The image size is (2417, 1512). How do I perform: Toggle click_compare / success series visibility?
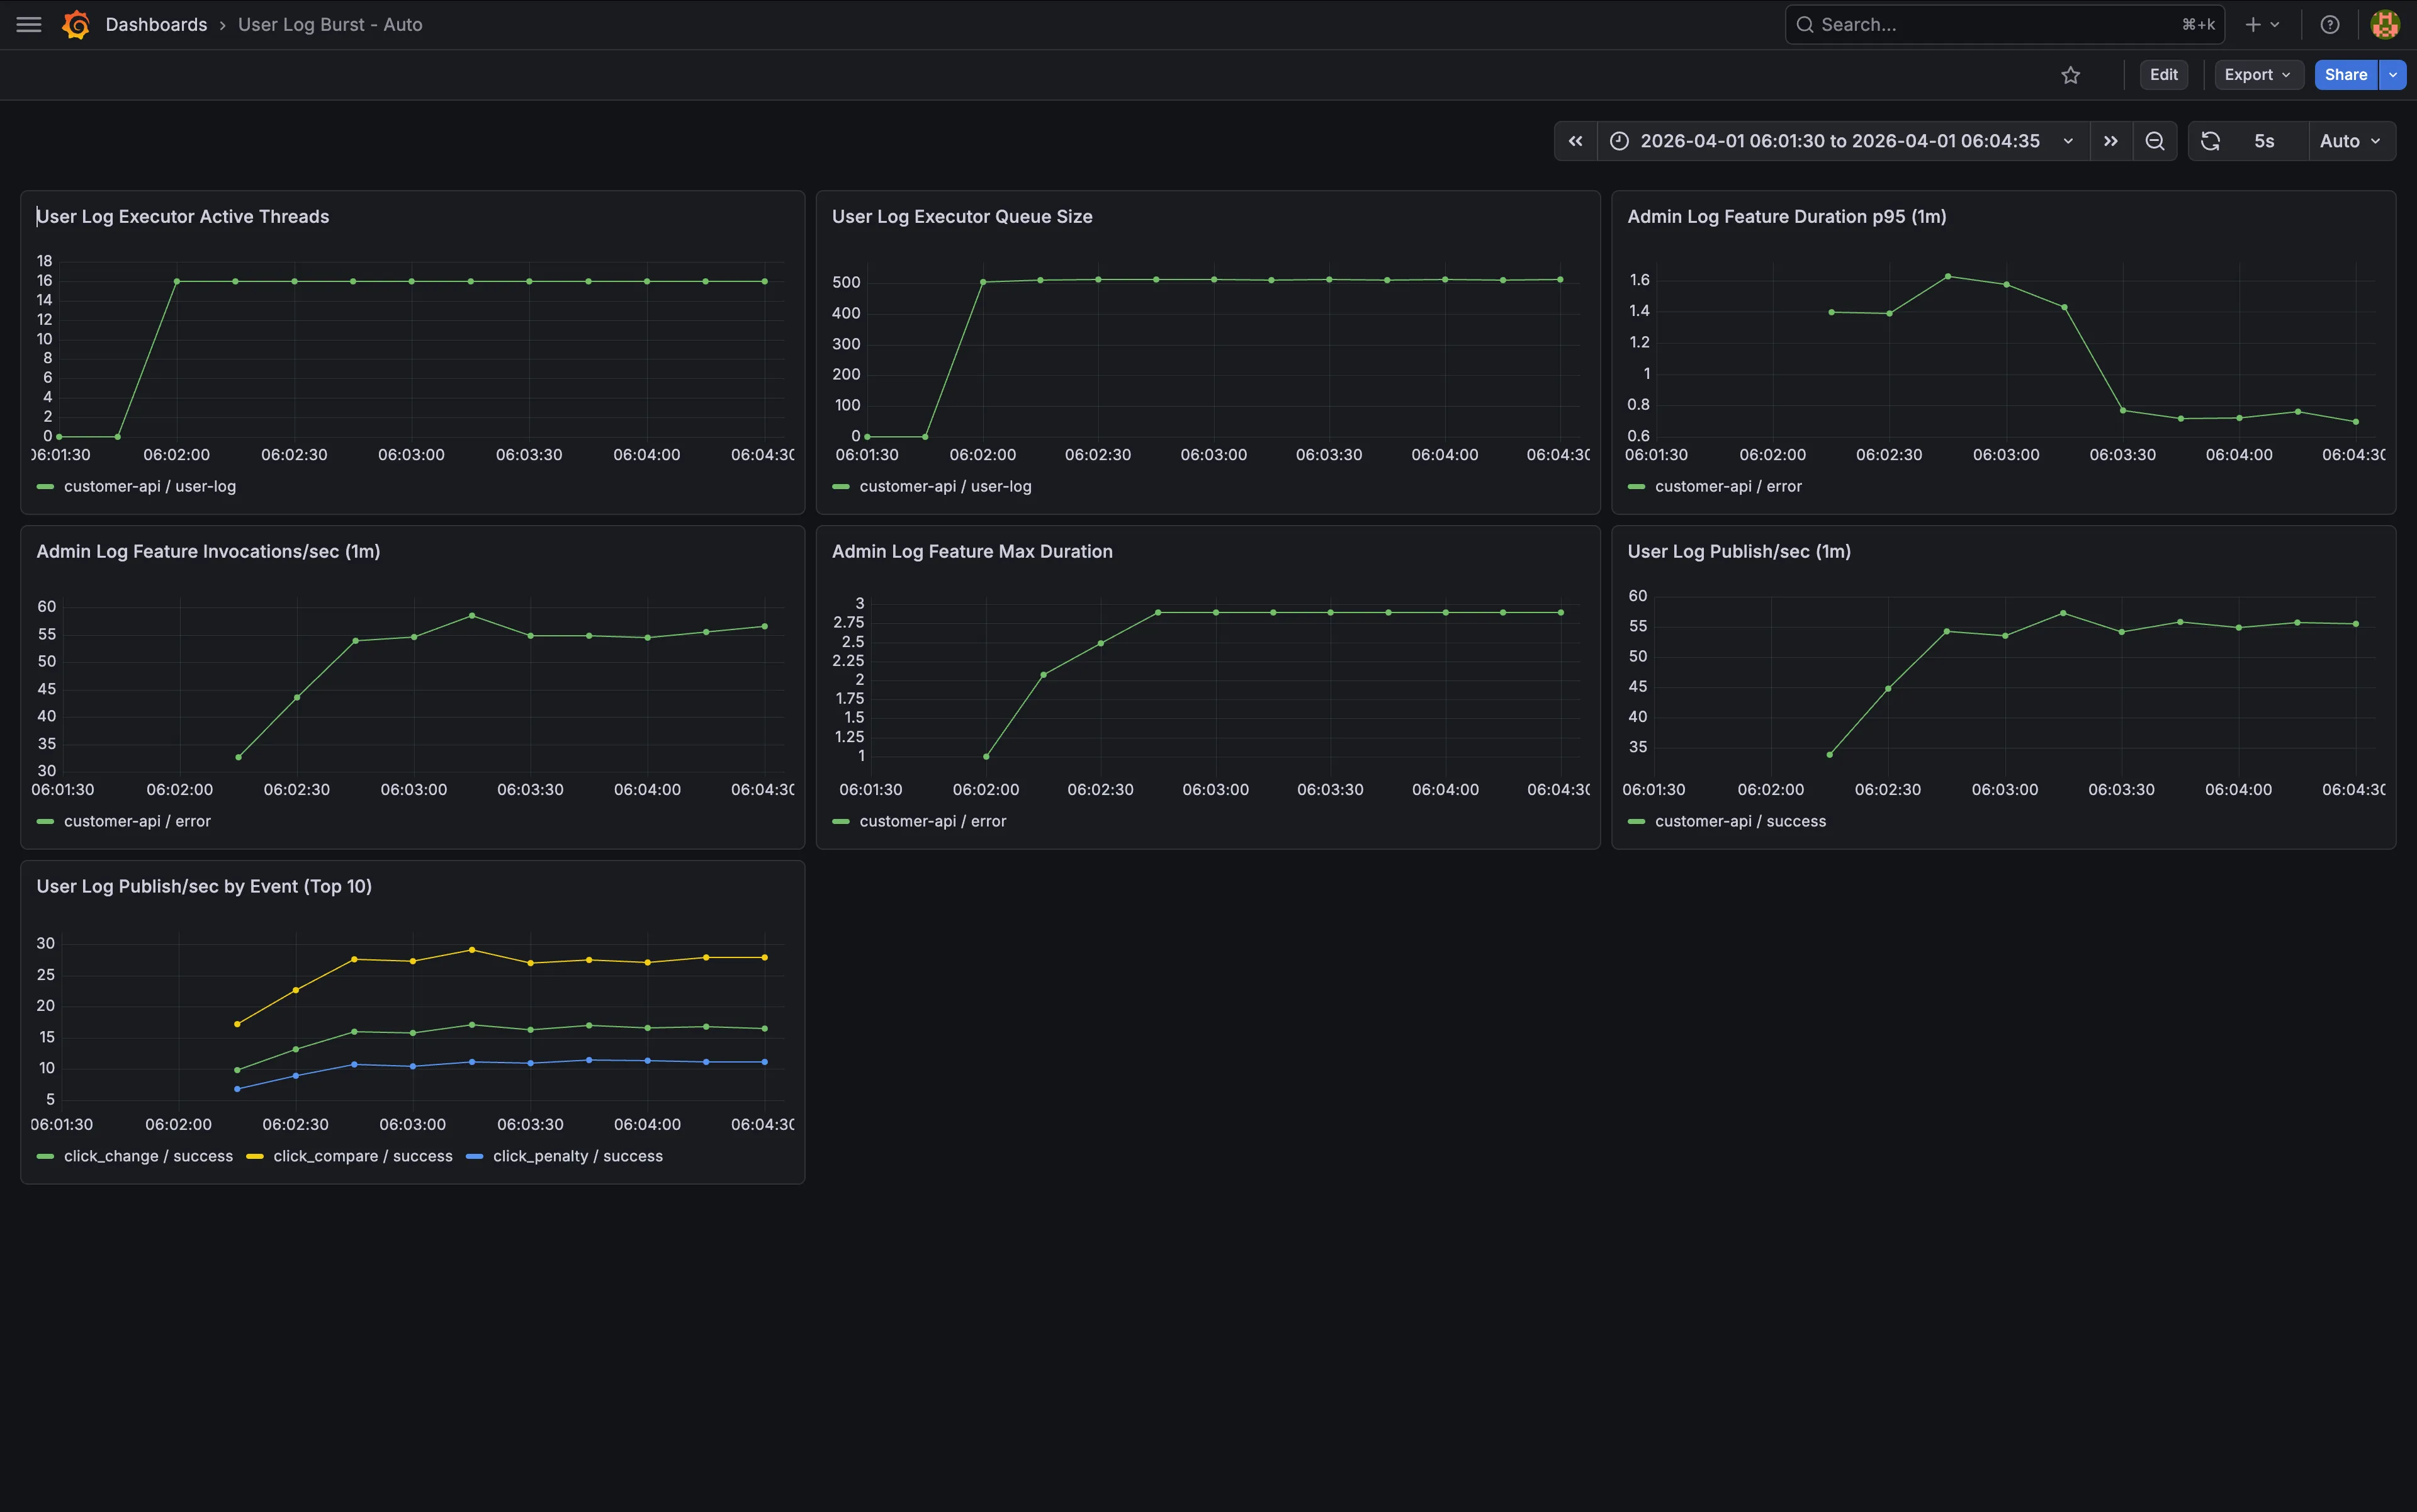[349, 1156]
